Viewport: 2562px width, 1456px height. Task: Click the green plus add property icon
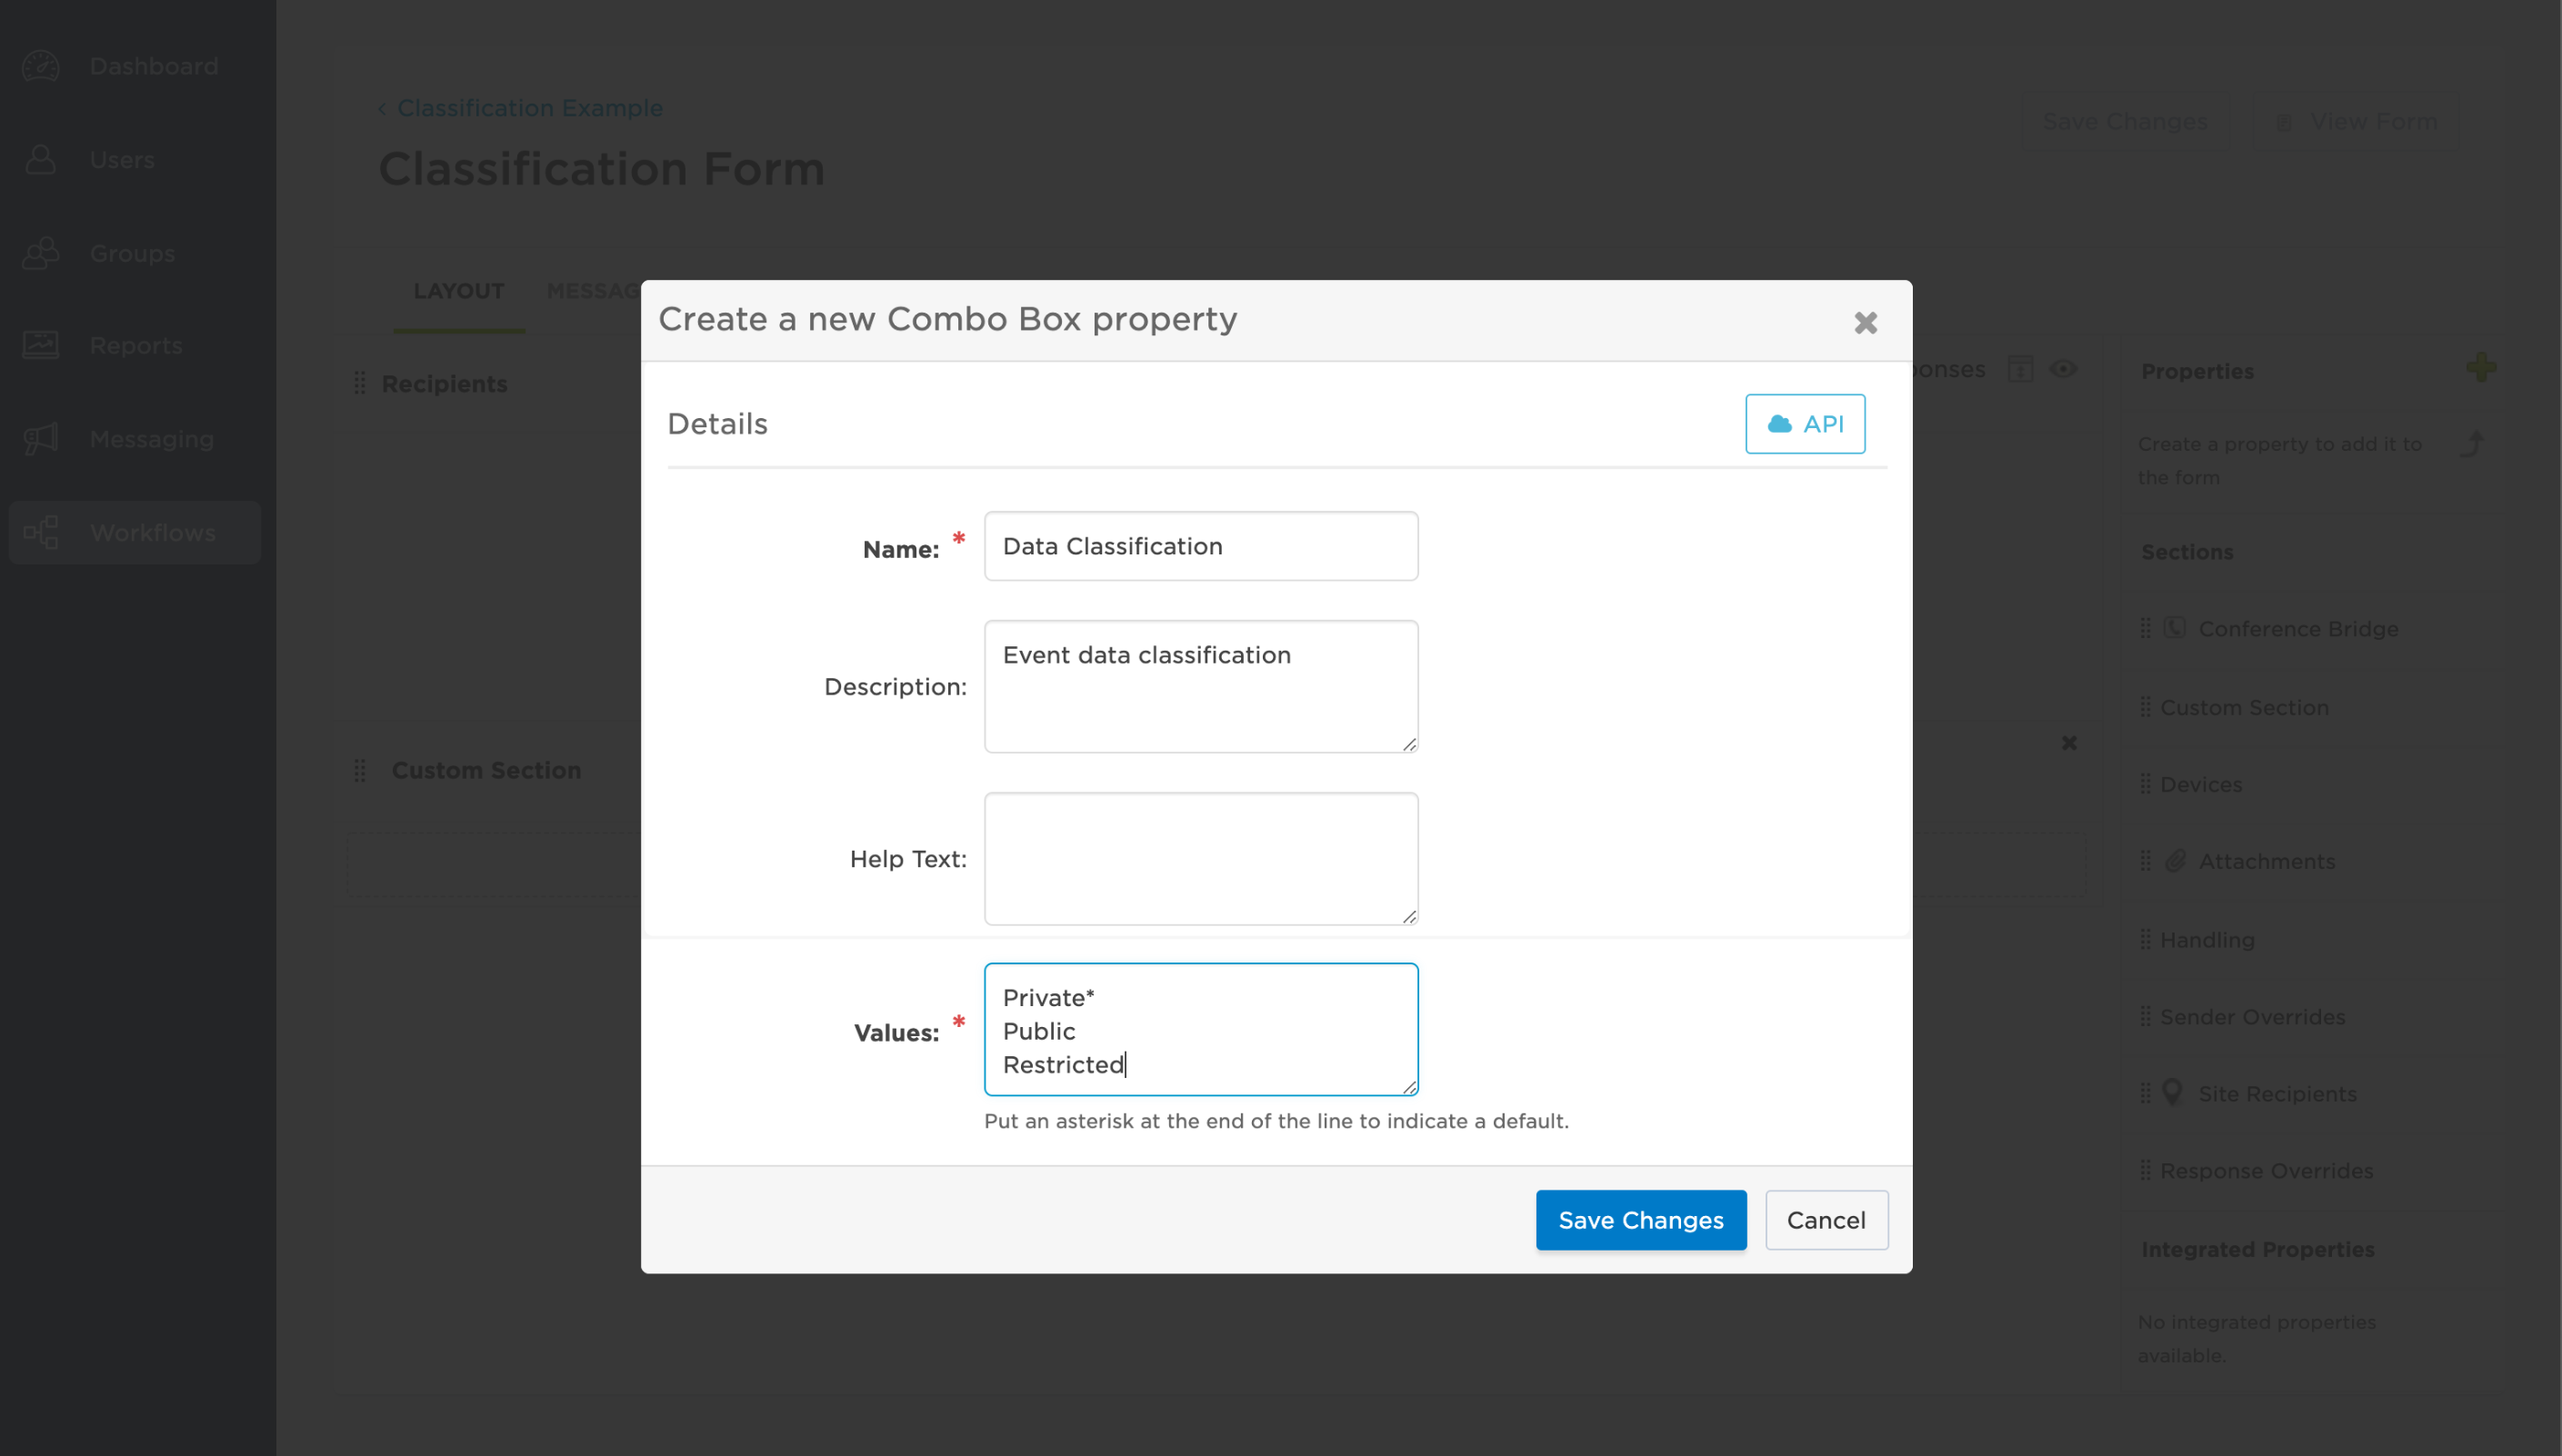2481,367
